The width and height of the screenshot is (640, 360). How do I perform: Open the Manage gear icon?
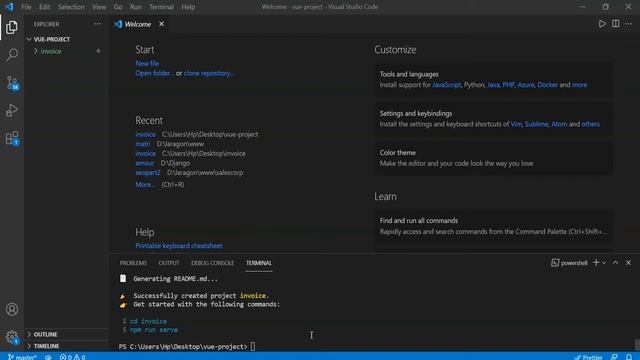tap(12, 337)
